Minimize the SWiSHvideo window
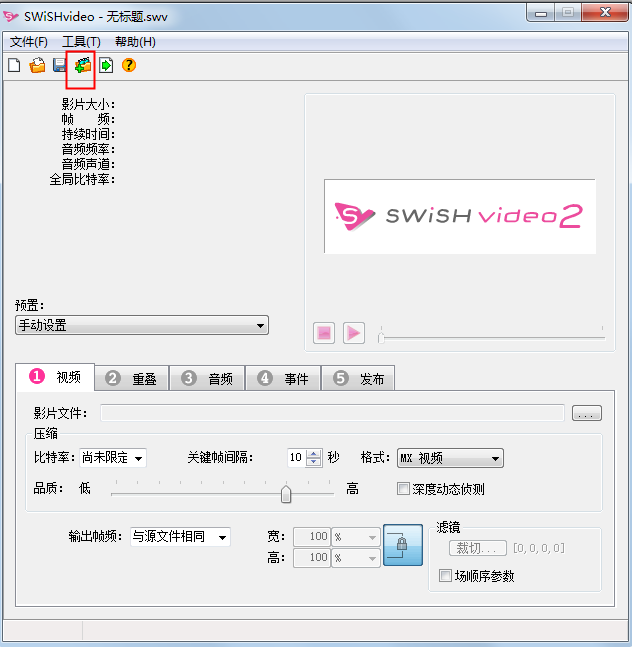This screenshot has height=647, width=632. coord(540,14)
